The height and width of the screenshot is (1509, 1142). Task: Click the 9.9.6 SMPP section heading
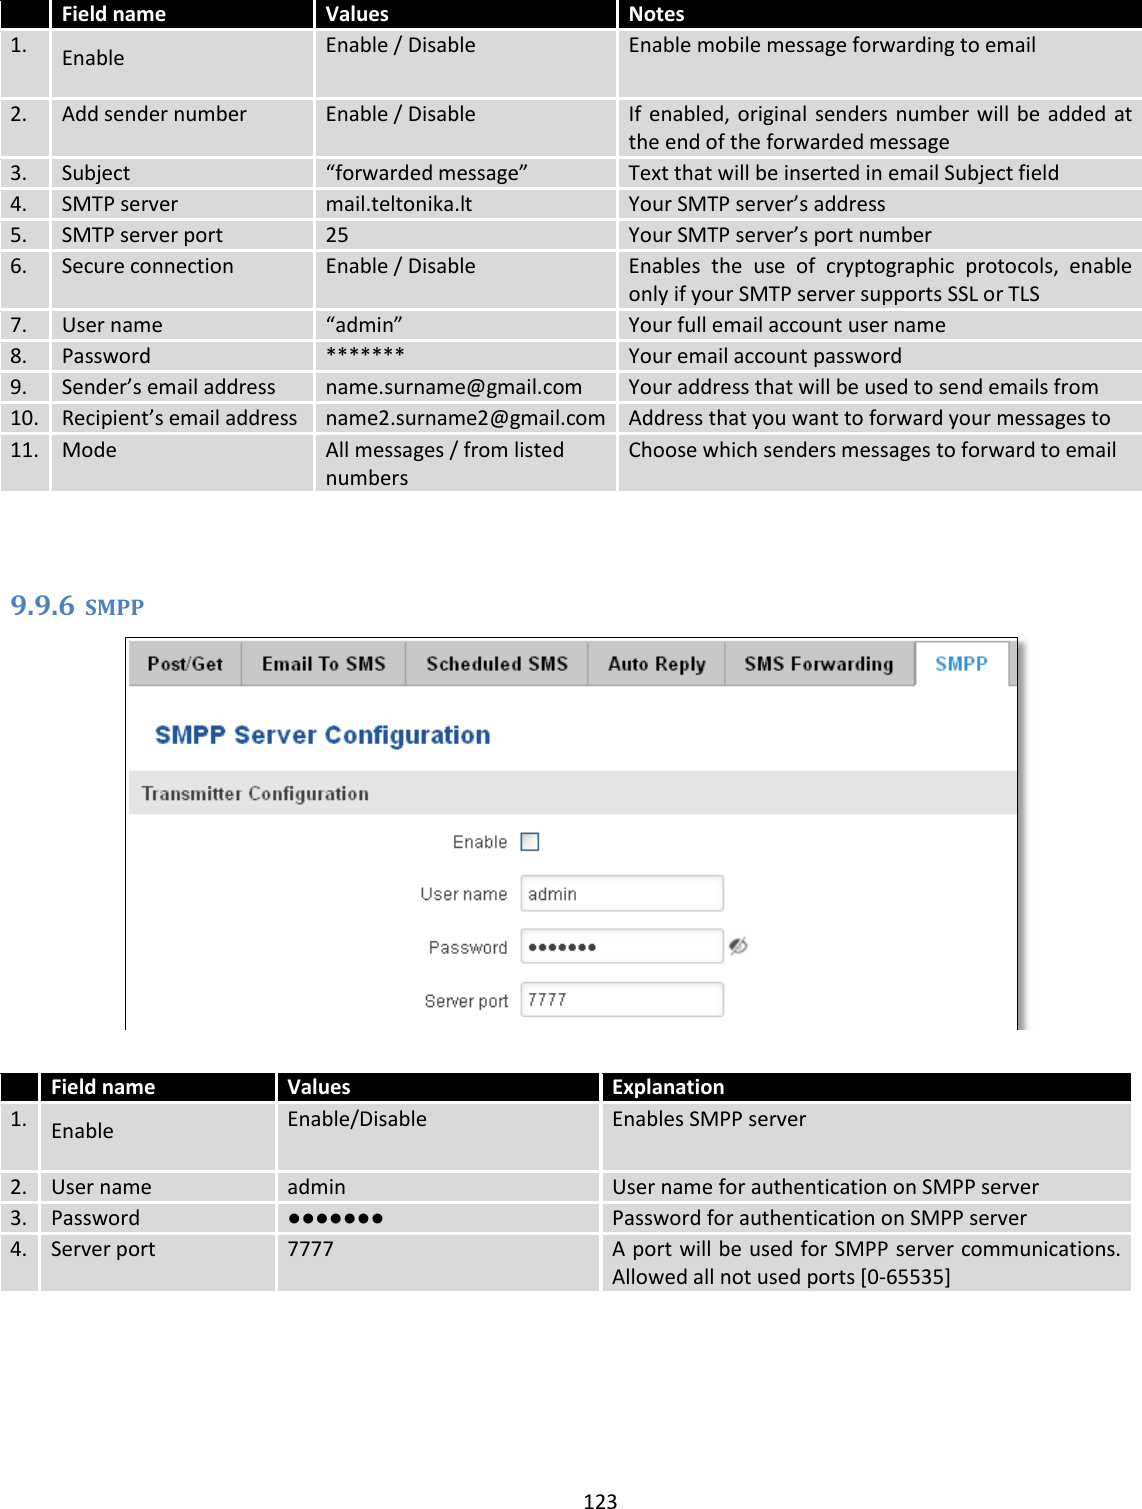(77, 606)
